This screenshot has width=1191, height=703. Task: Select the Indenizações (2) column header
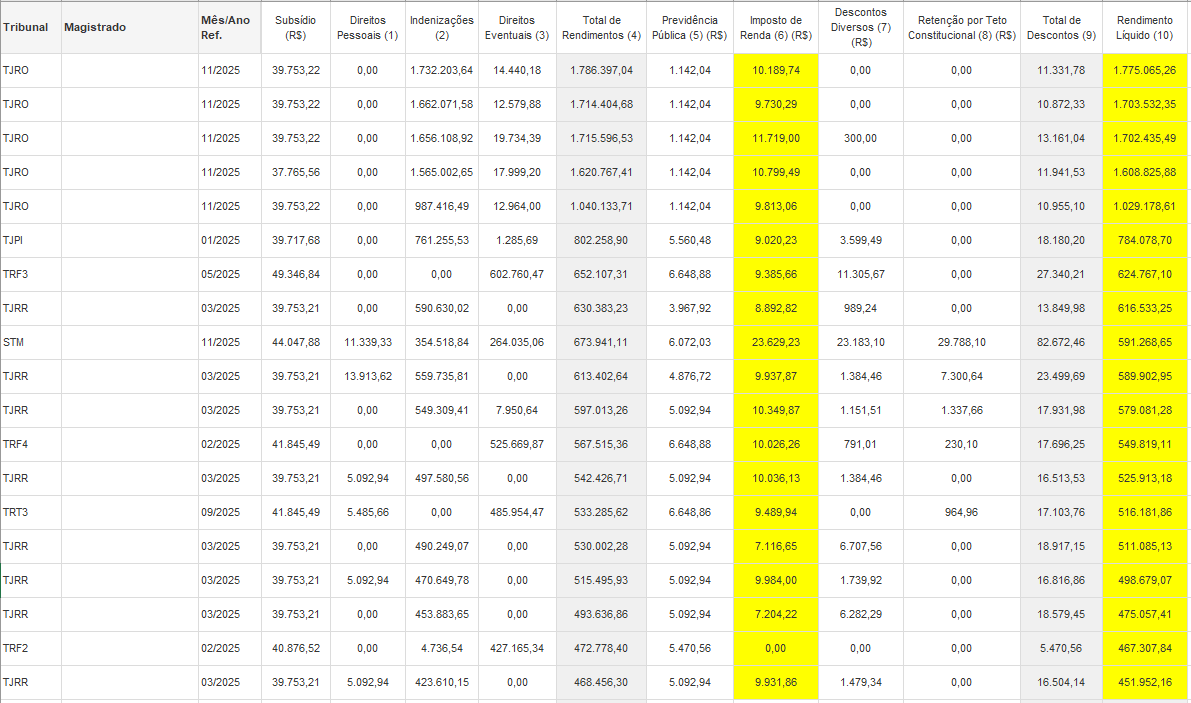point(441,27)
